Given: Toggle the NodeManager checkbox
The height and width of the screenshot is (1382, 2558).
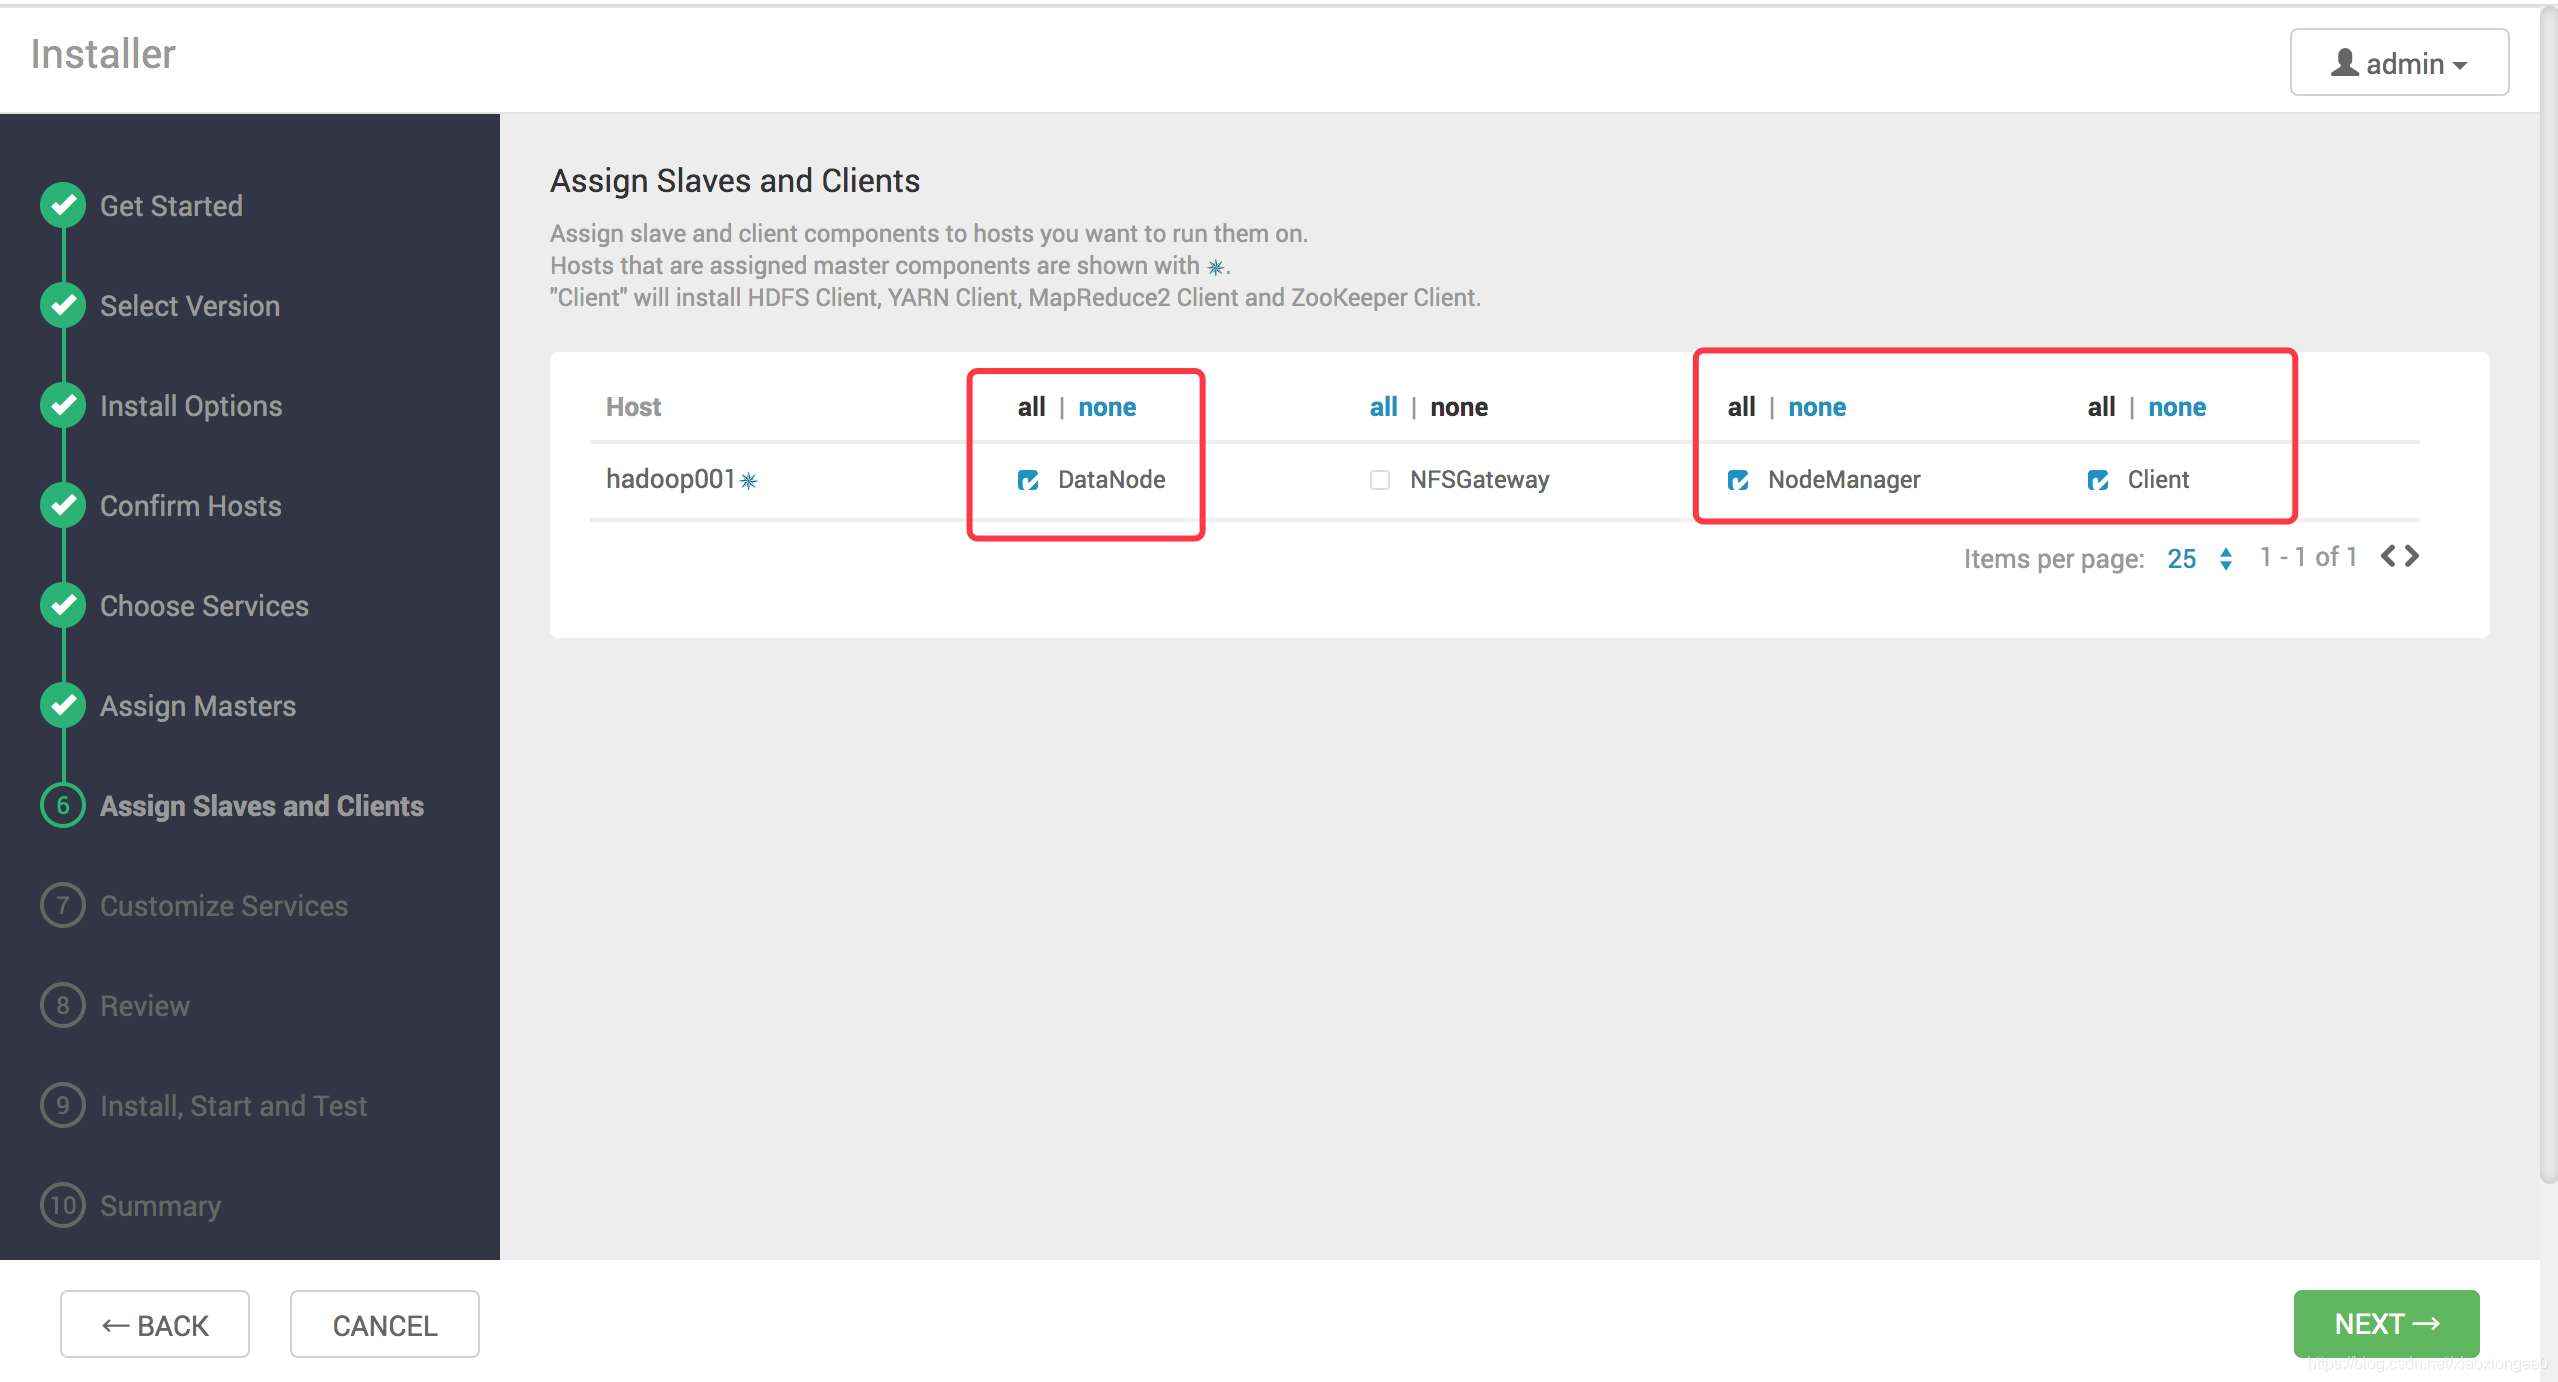Looking at the screenshot, I should point(1738,480).
